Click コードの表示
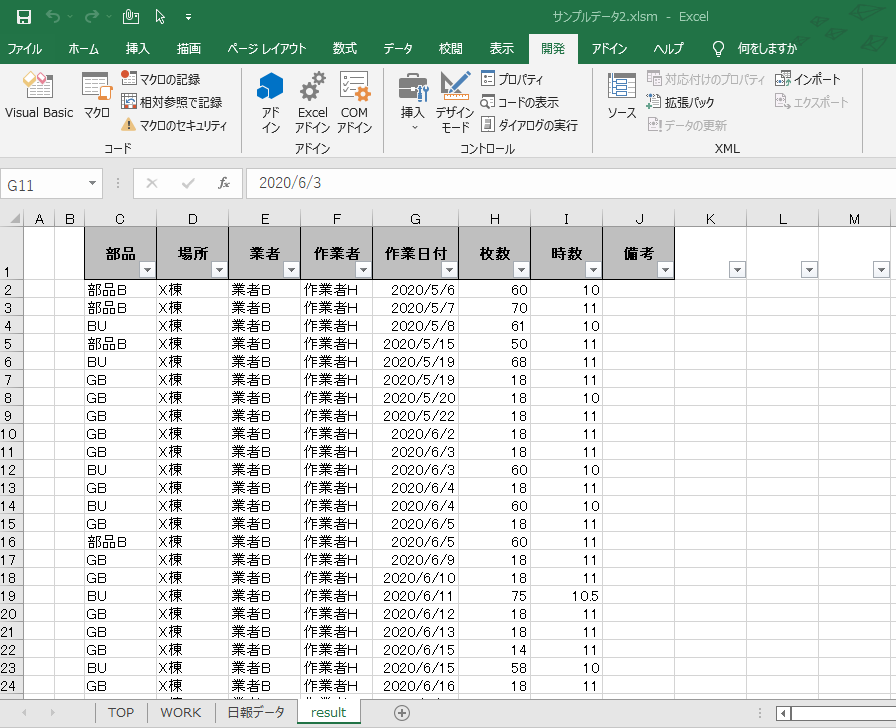The height and width of the screenshot is (728, 896). pyautogui.click(x=519, y=102)
